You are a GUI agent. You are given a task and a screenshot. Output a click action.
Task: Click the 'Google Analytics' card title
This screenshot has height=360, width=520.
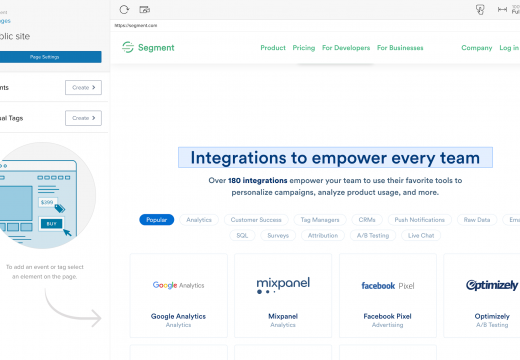pyautogui.click(x=178, y=316)
